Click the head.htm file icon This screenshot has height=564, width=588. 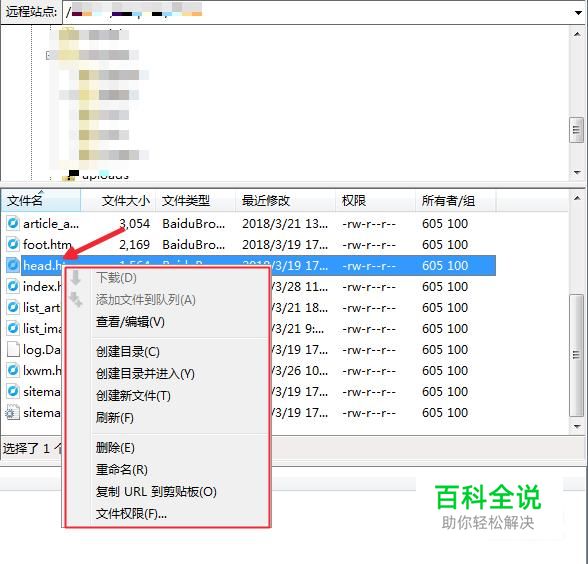(13, 266)
